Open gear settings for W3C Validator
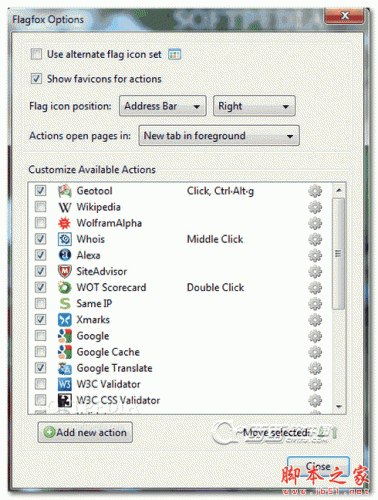This screenshot has height=500, width=378. pyautogui.click(x=315, y=384)
